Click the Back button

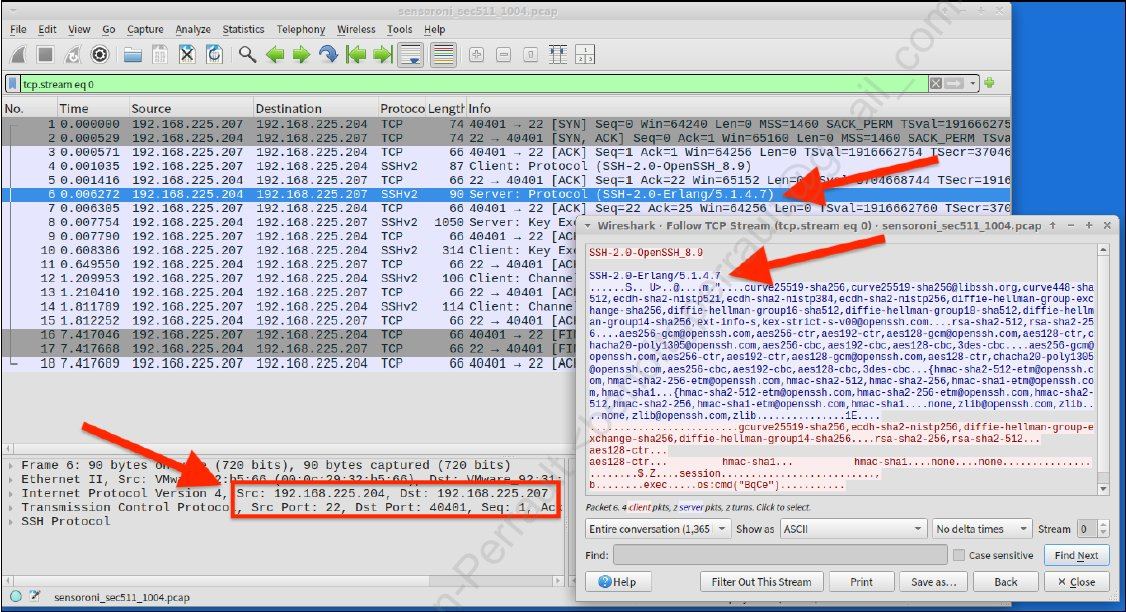point(1005,582)
